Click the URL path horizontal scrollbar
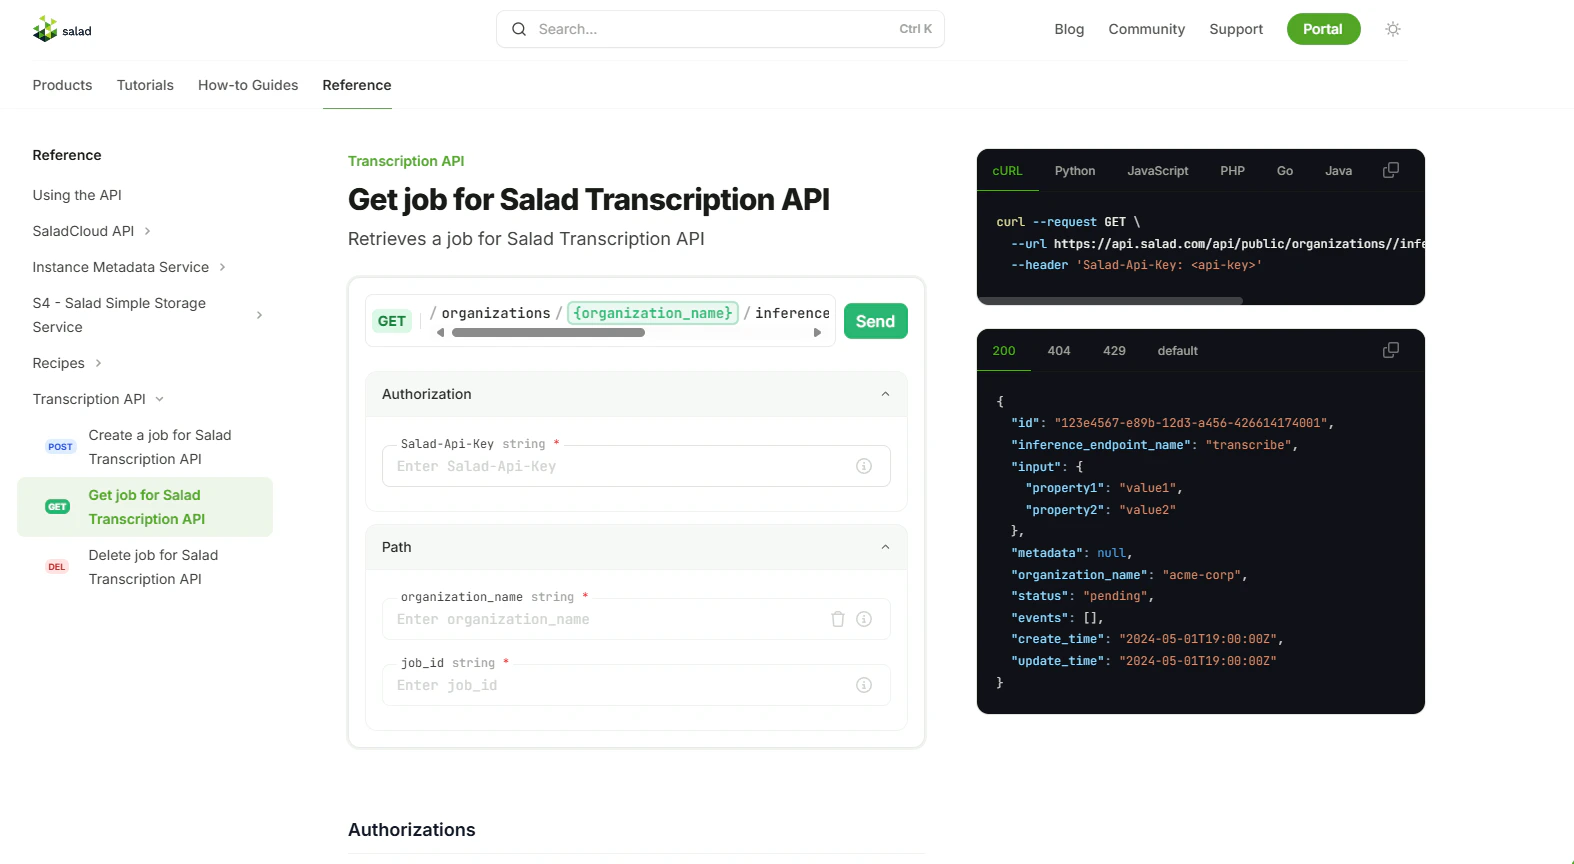 (x=548, y=333)
